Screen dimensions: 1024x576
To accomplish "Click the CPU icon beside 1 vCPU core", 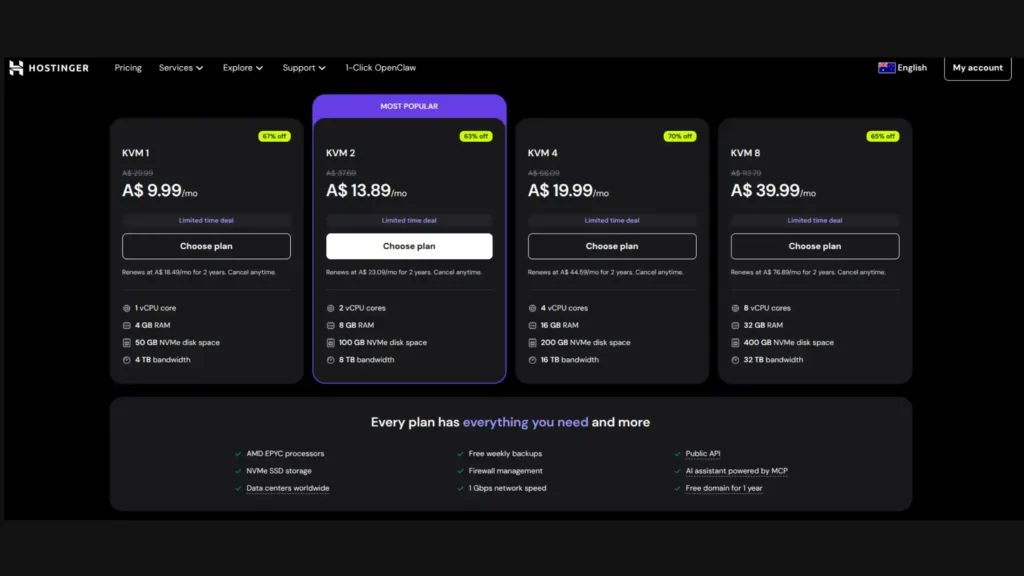I will [127, 308].
